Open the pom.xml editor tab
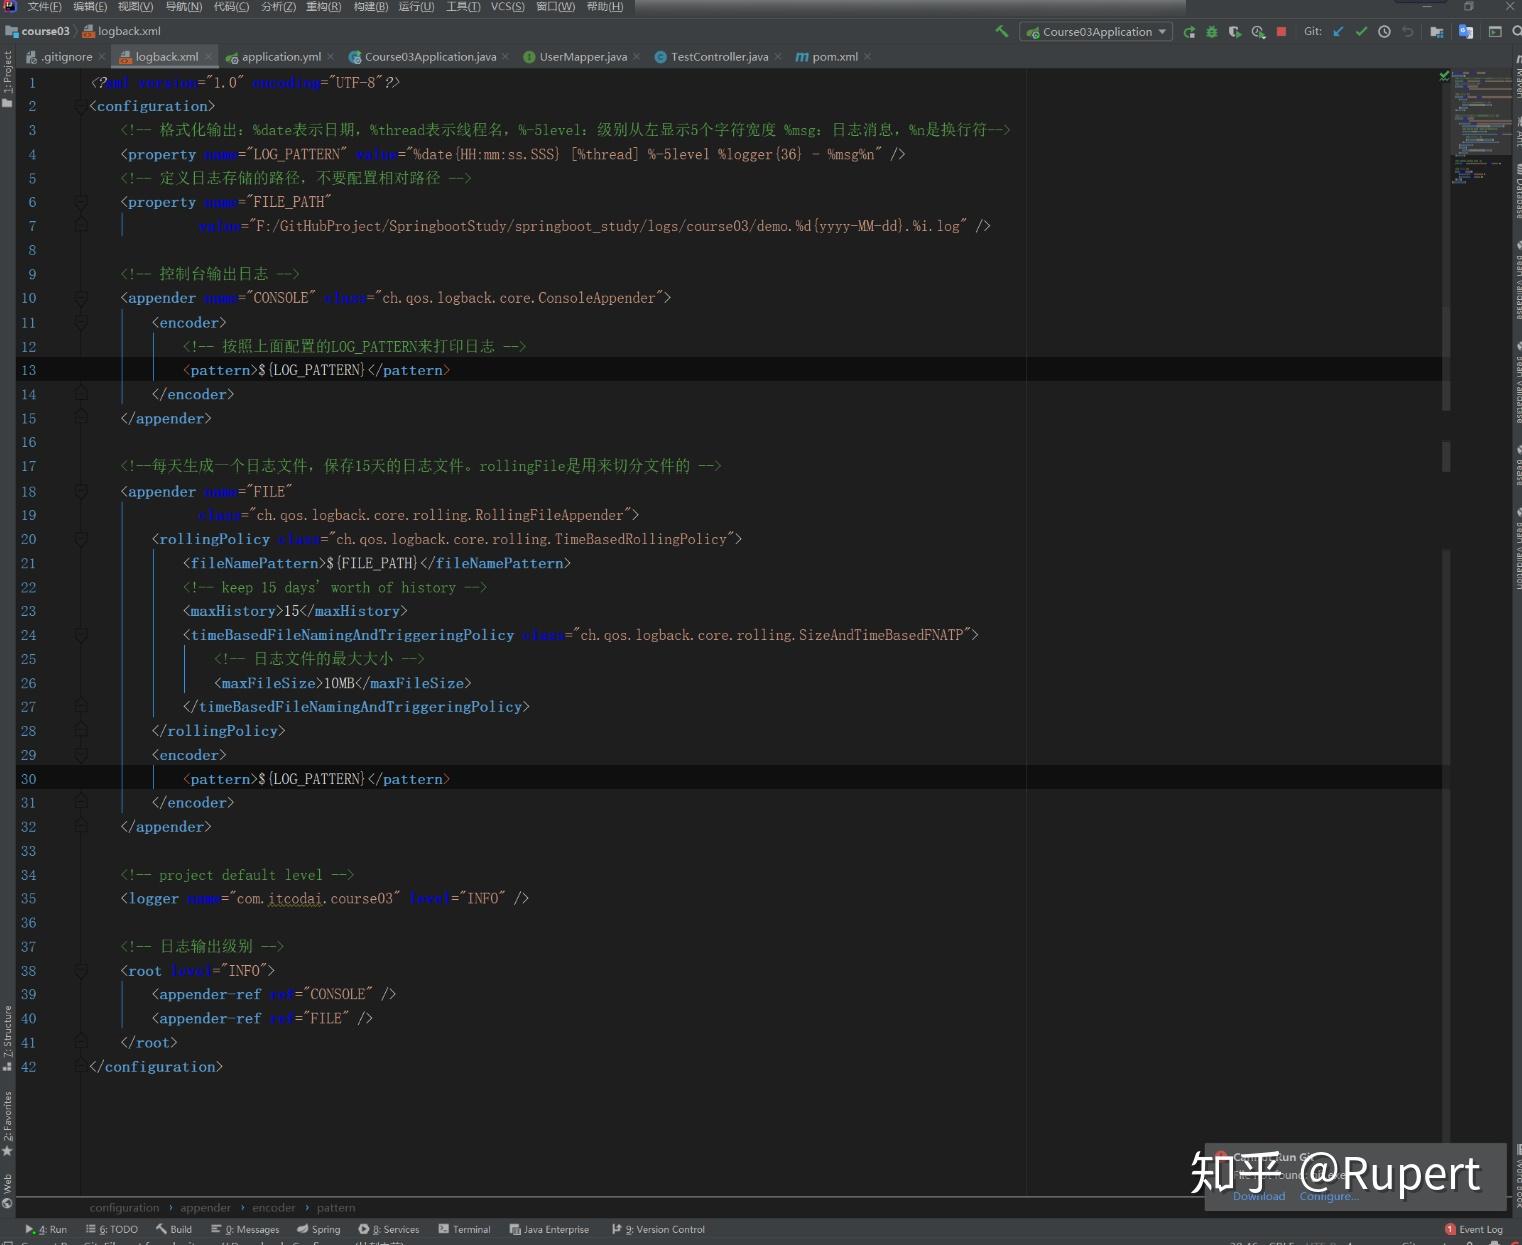 (834, 57)
